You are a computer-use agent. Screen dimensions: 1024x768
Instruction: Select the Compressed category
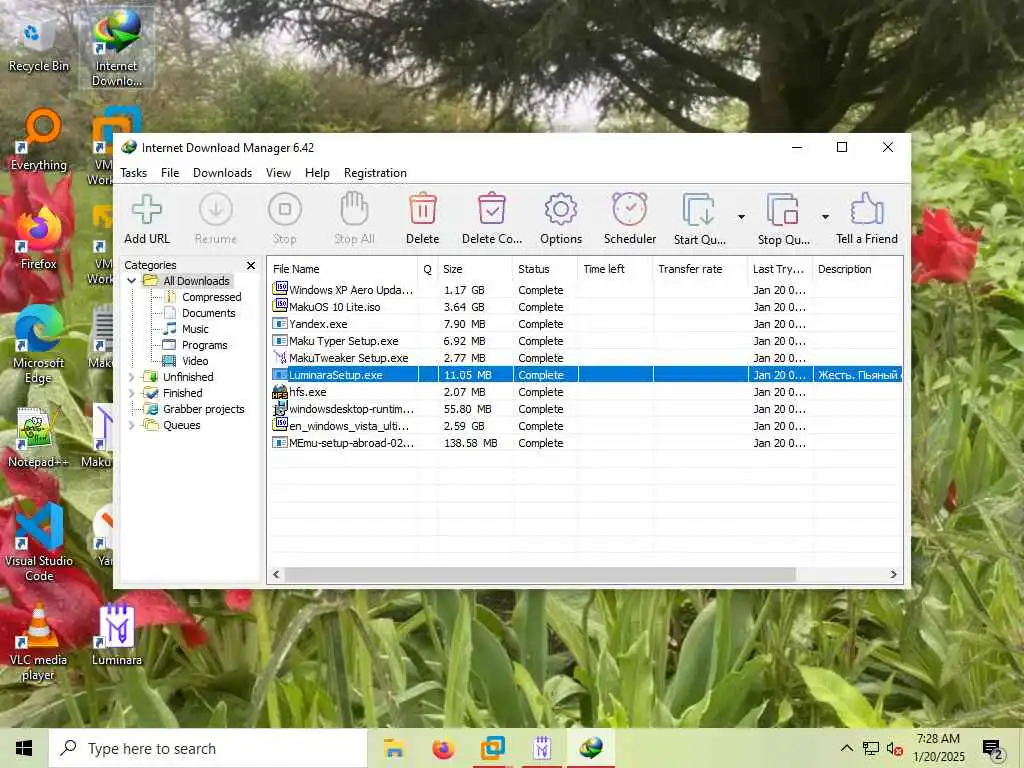(x=212, y=297)
